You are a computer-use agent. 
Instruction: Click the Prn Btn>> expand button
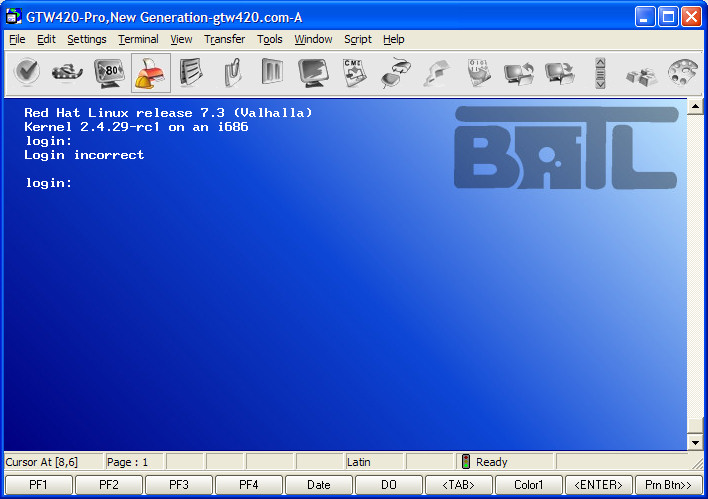[668, 485]
